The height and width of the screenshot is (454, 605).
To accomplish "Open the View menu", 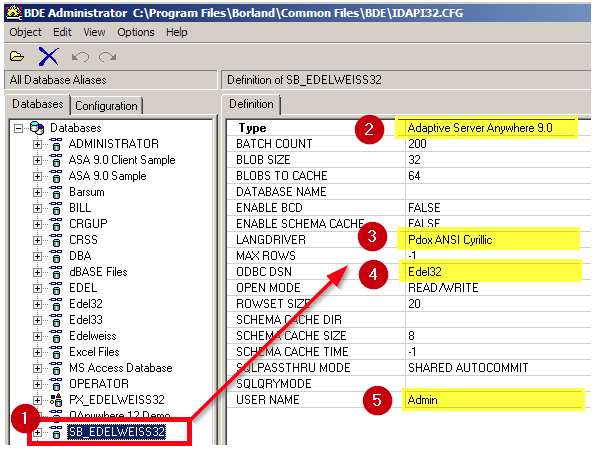I will pos(94,32).
